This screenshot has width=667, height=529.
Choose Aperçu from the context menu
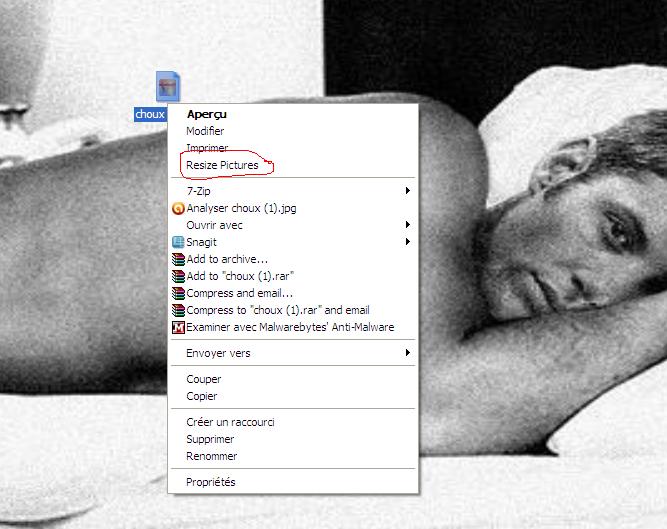[207, 114]
